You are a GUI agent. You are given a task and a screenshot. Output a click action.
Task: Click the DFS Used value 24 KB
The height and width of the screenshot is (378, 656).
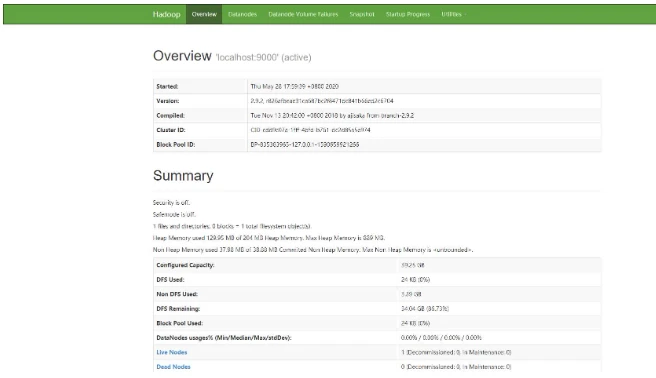pyautogui.click(x=415, y=280)
